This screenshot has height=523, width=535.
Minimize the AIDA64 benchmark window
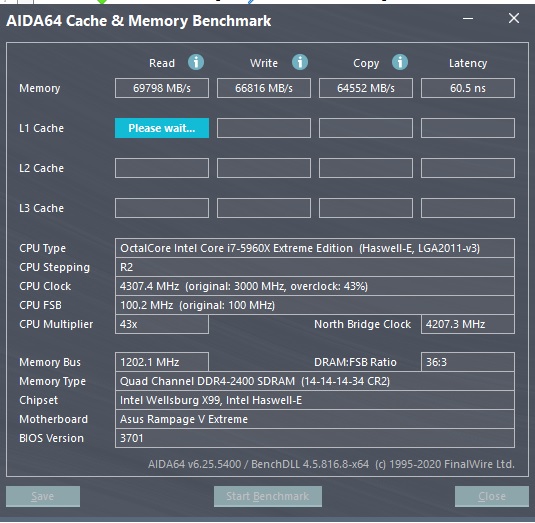point(468,18)
